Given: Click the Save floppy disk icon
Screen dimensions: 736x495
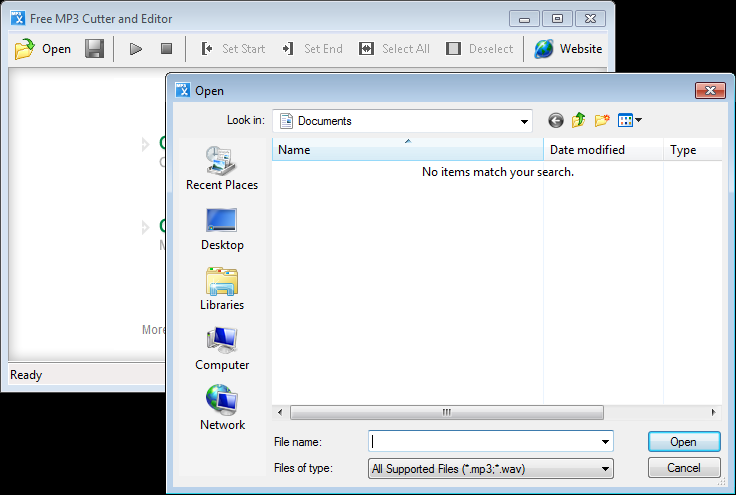Looking at the screenshot, I should click(x=94, y=49).
